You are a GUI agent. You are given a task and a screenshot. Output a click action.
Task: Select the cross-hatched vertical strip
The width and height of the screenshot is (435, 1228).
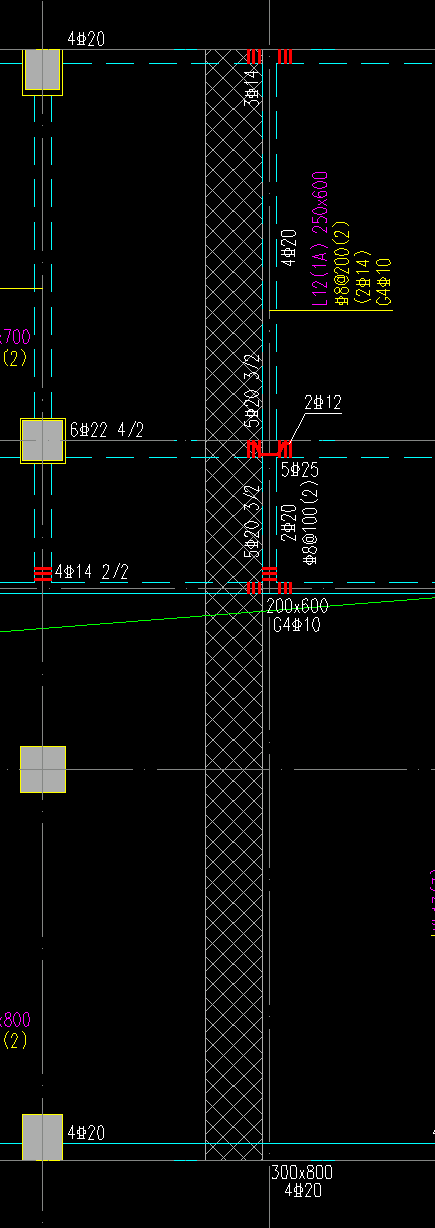click(x=234, y=605)
